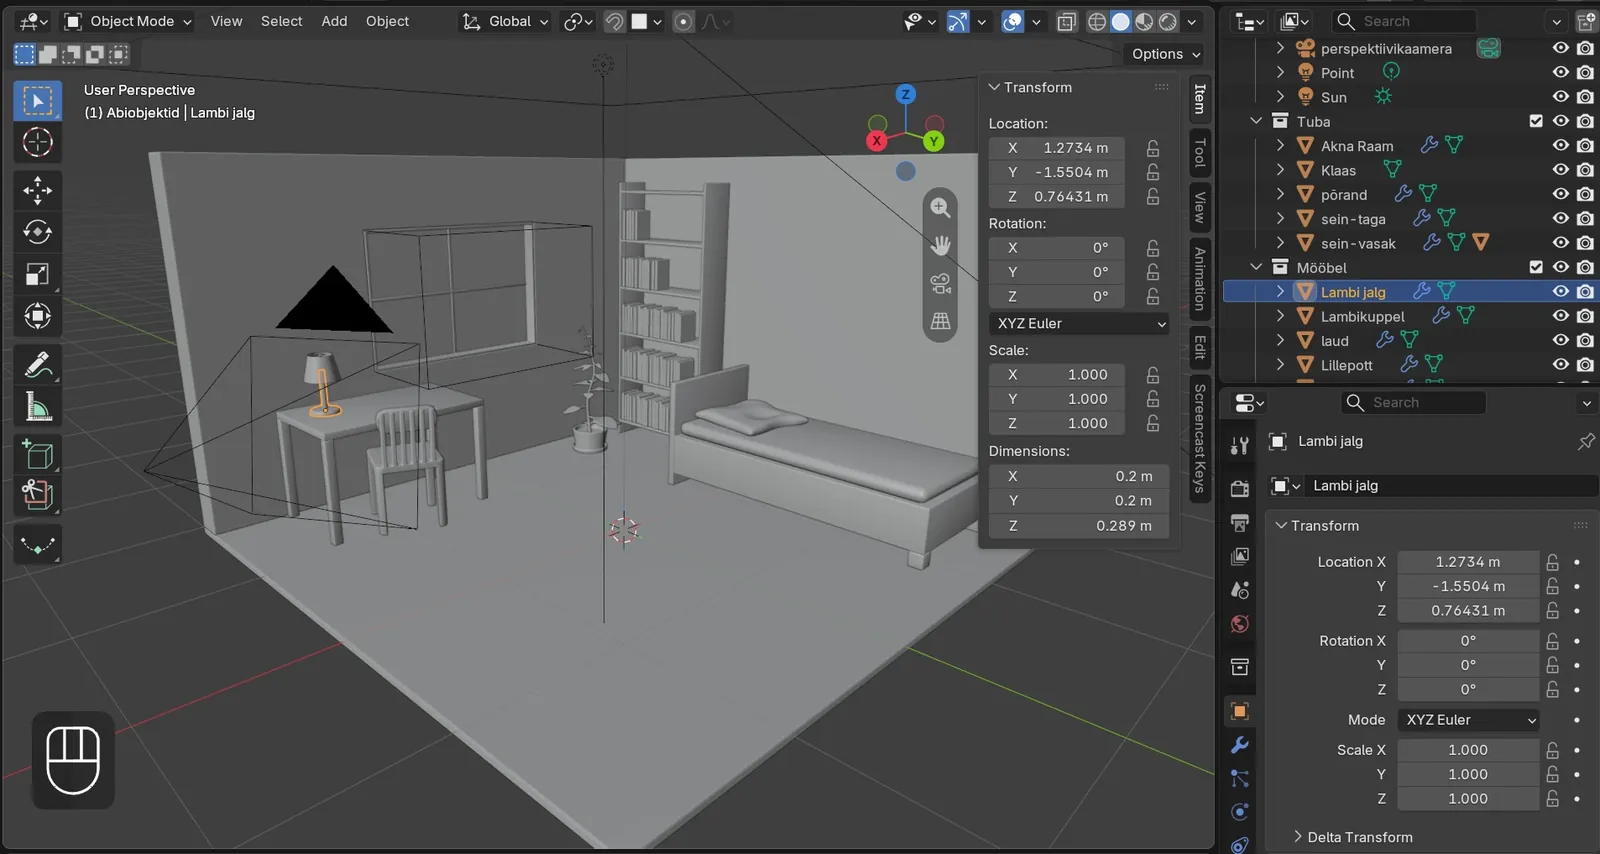The height and width of the screenshot is (854, 1600).
Task: Switch perspective/orthographic grid icon
Action: pos(940,322)
